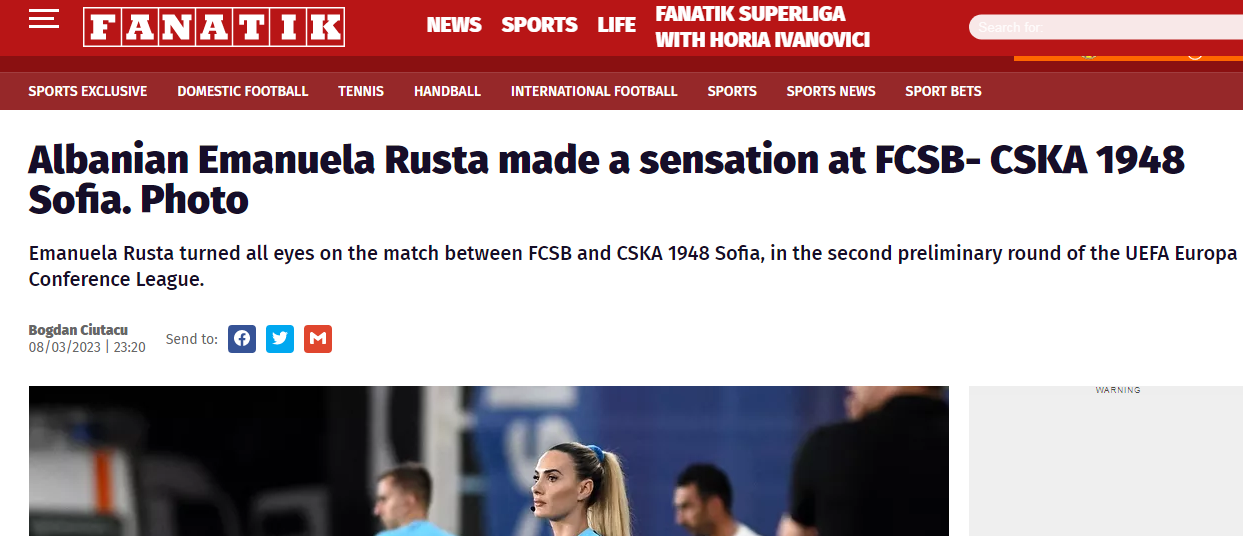Go to Domestic Football category
The height and width of the screenshot is (536, 1243).
click(243, 91)
